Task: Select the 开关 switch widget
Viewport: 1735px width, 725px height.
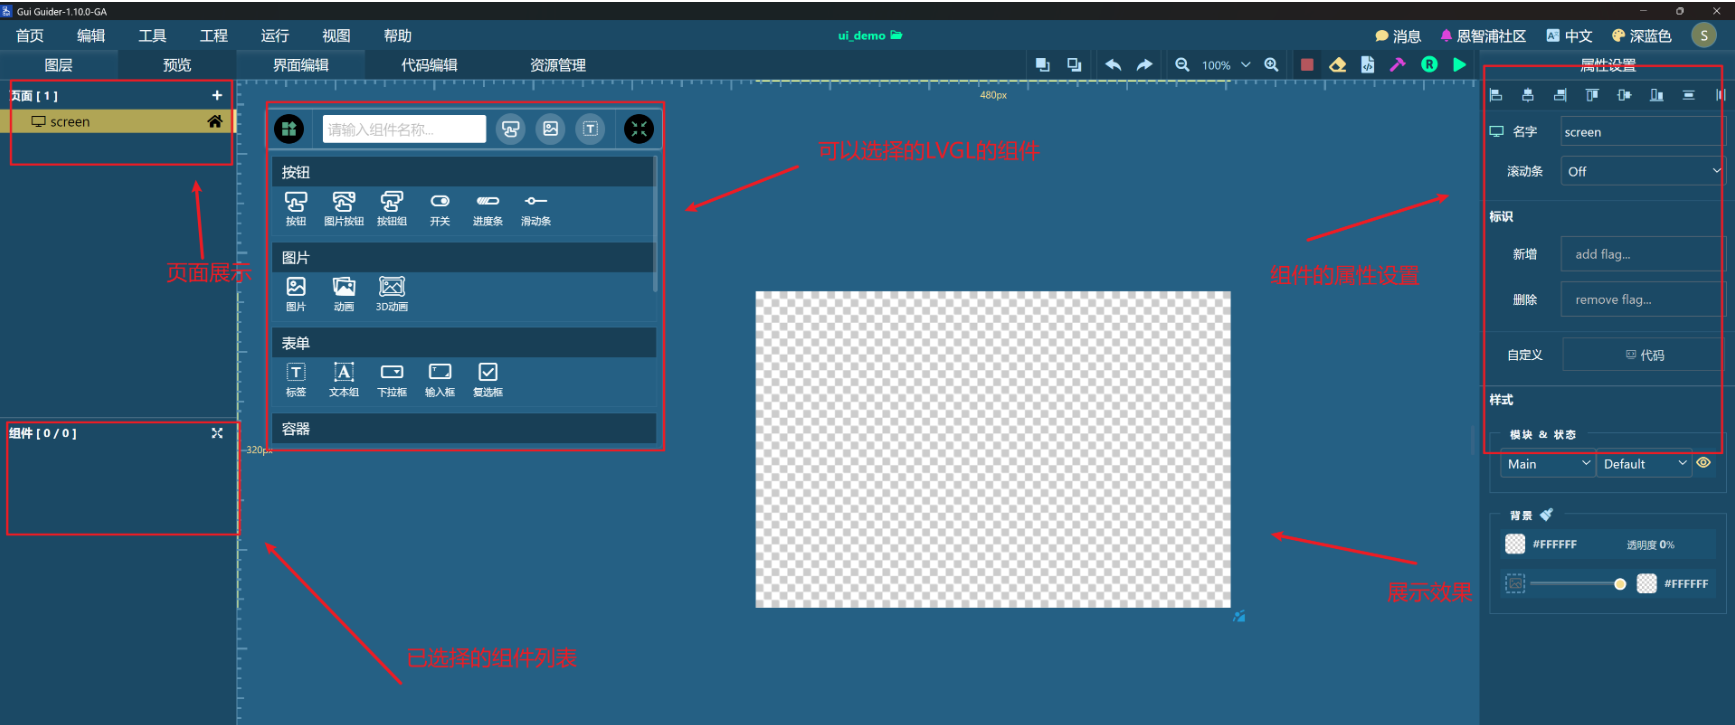Action: point(439,208)
